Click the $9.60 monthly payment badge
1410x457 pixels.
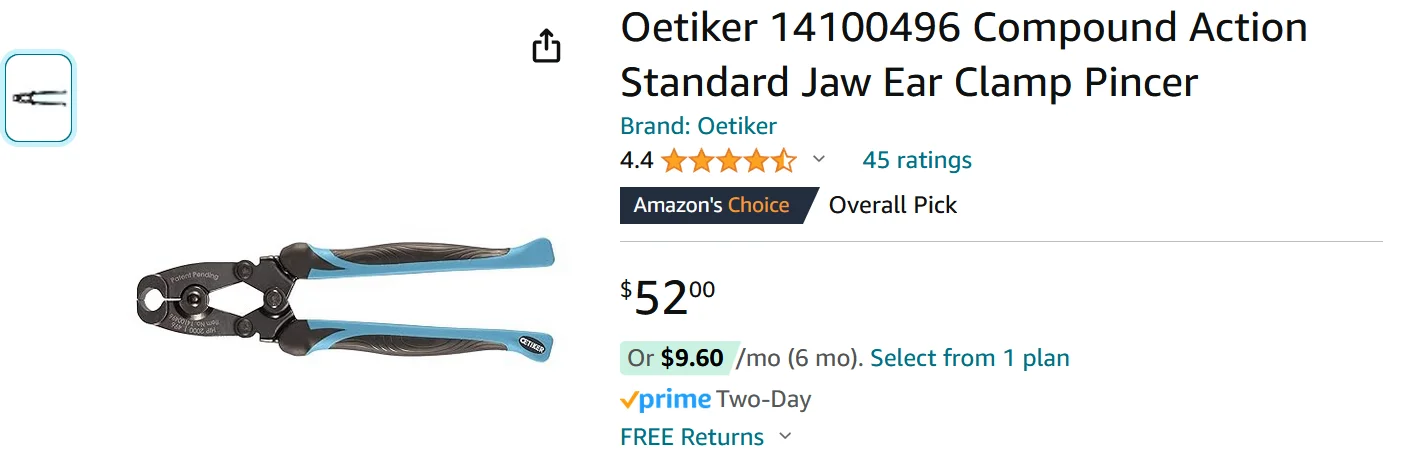tap(679, 358)
